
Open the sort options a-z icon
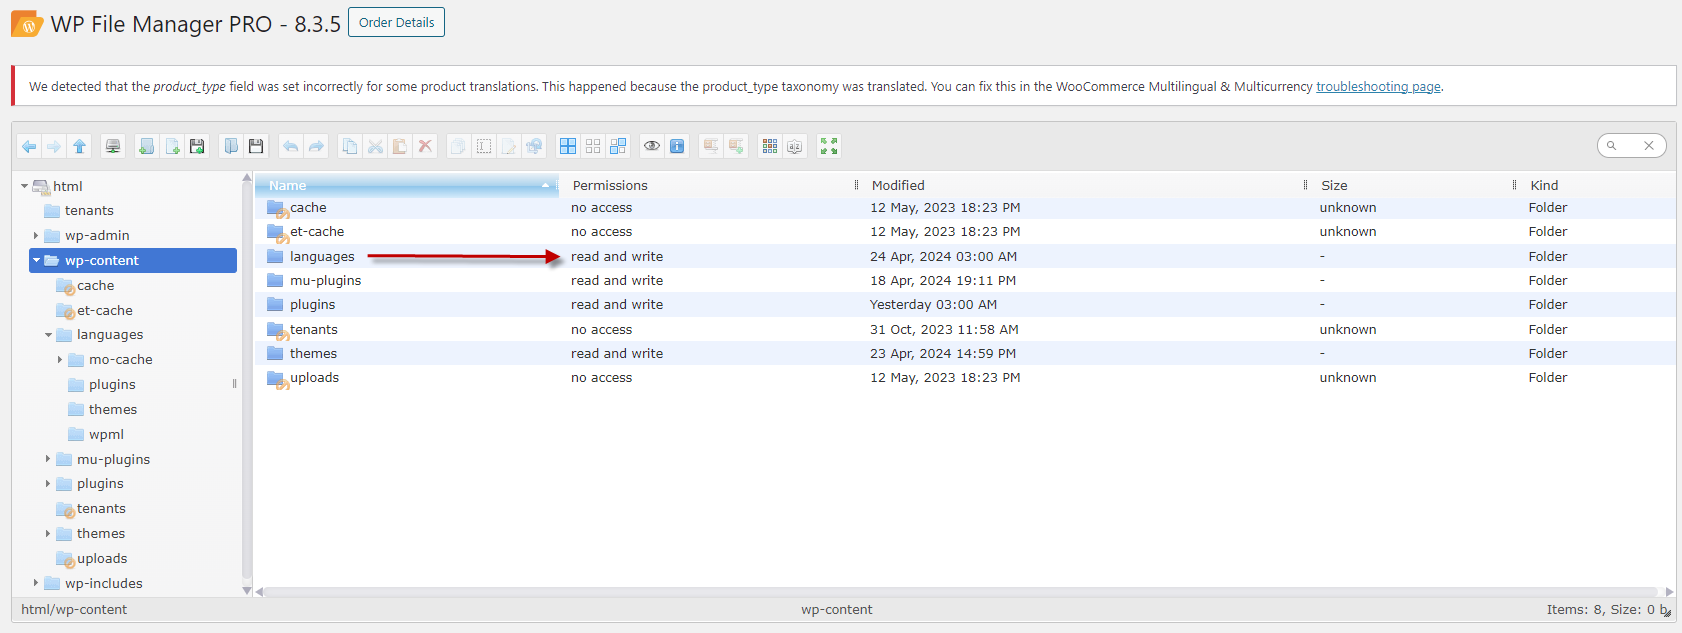tap(795, 146)
